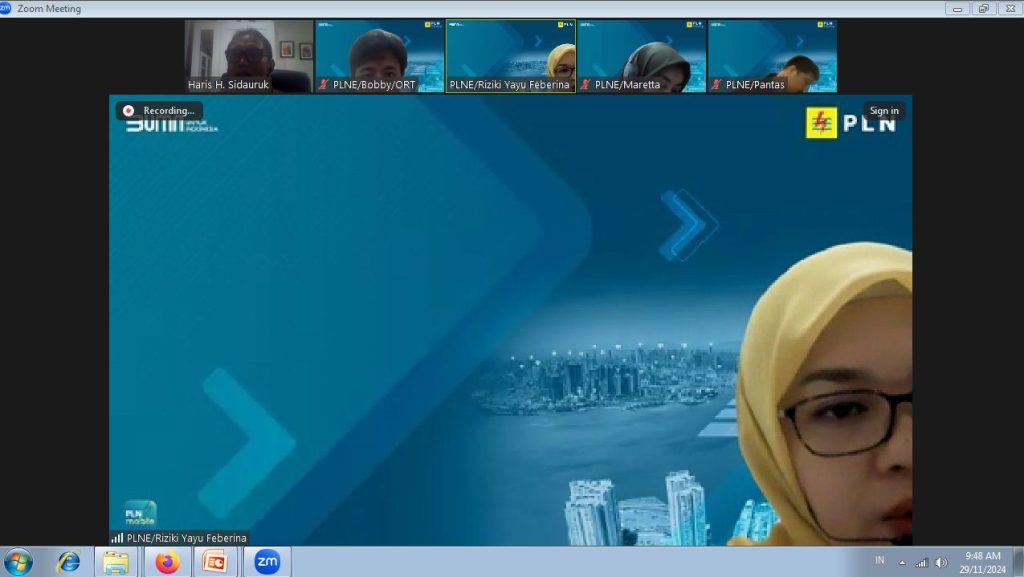Viewport: 1024px width, 577px height.
Task: Switch to the presentation app in the taskbar
Action: (x=215, y=562)
